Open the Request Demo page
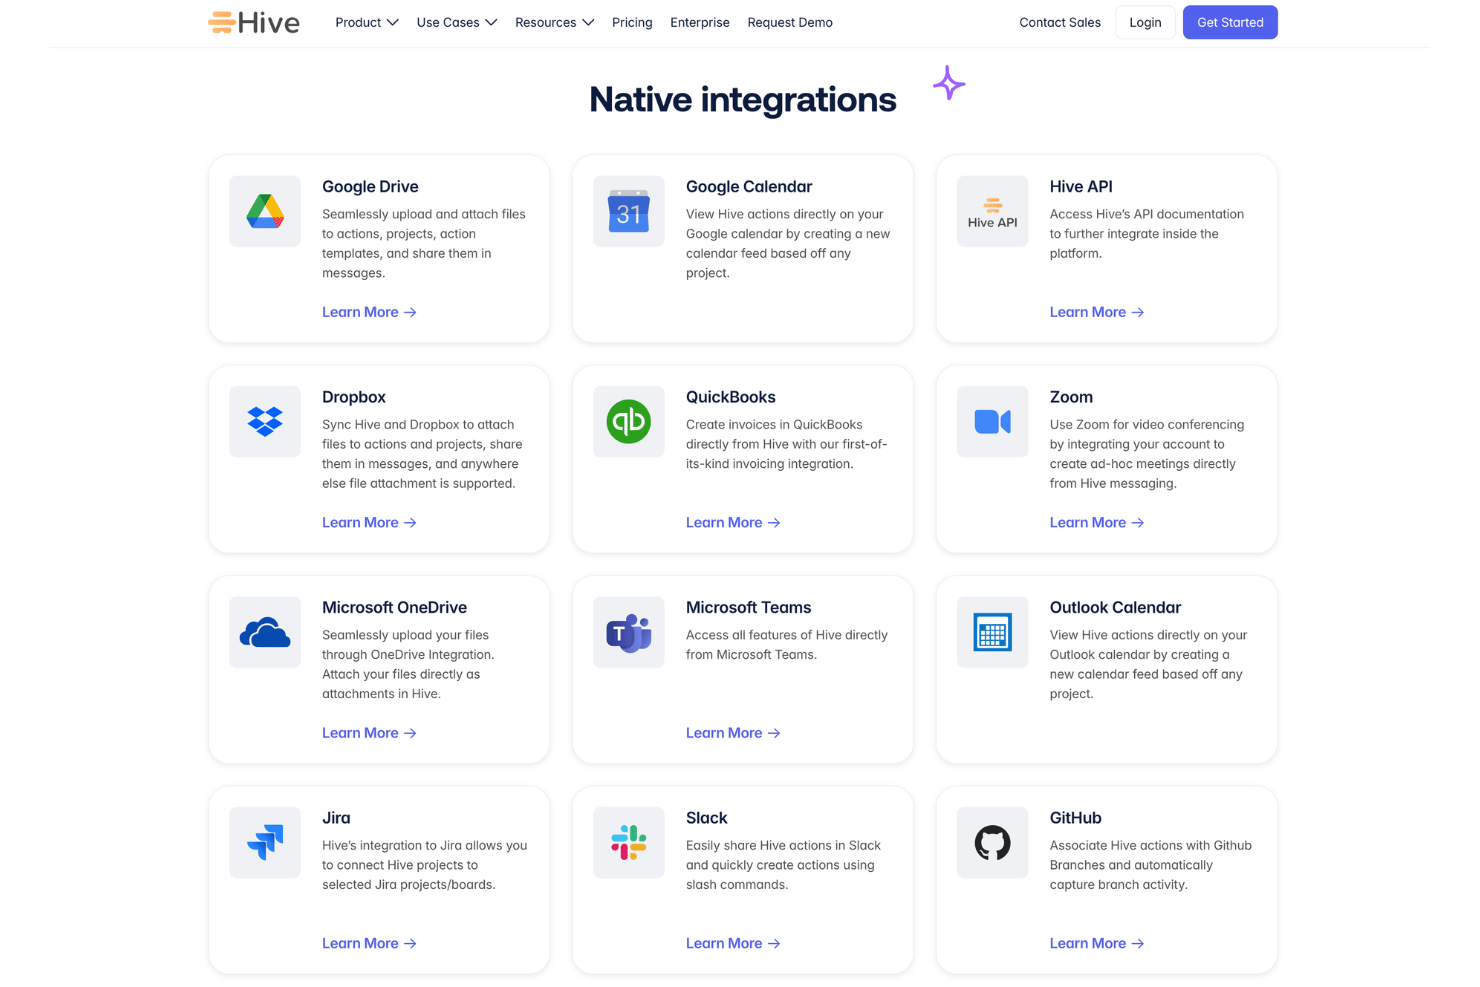The width and height of the screenshot is (1480, 987). point(790,22)
